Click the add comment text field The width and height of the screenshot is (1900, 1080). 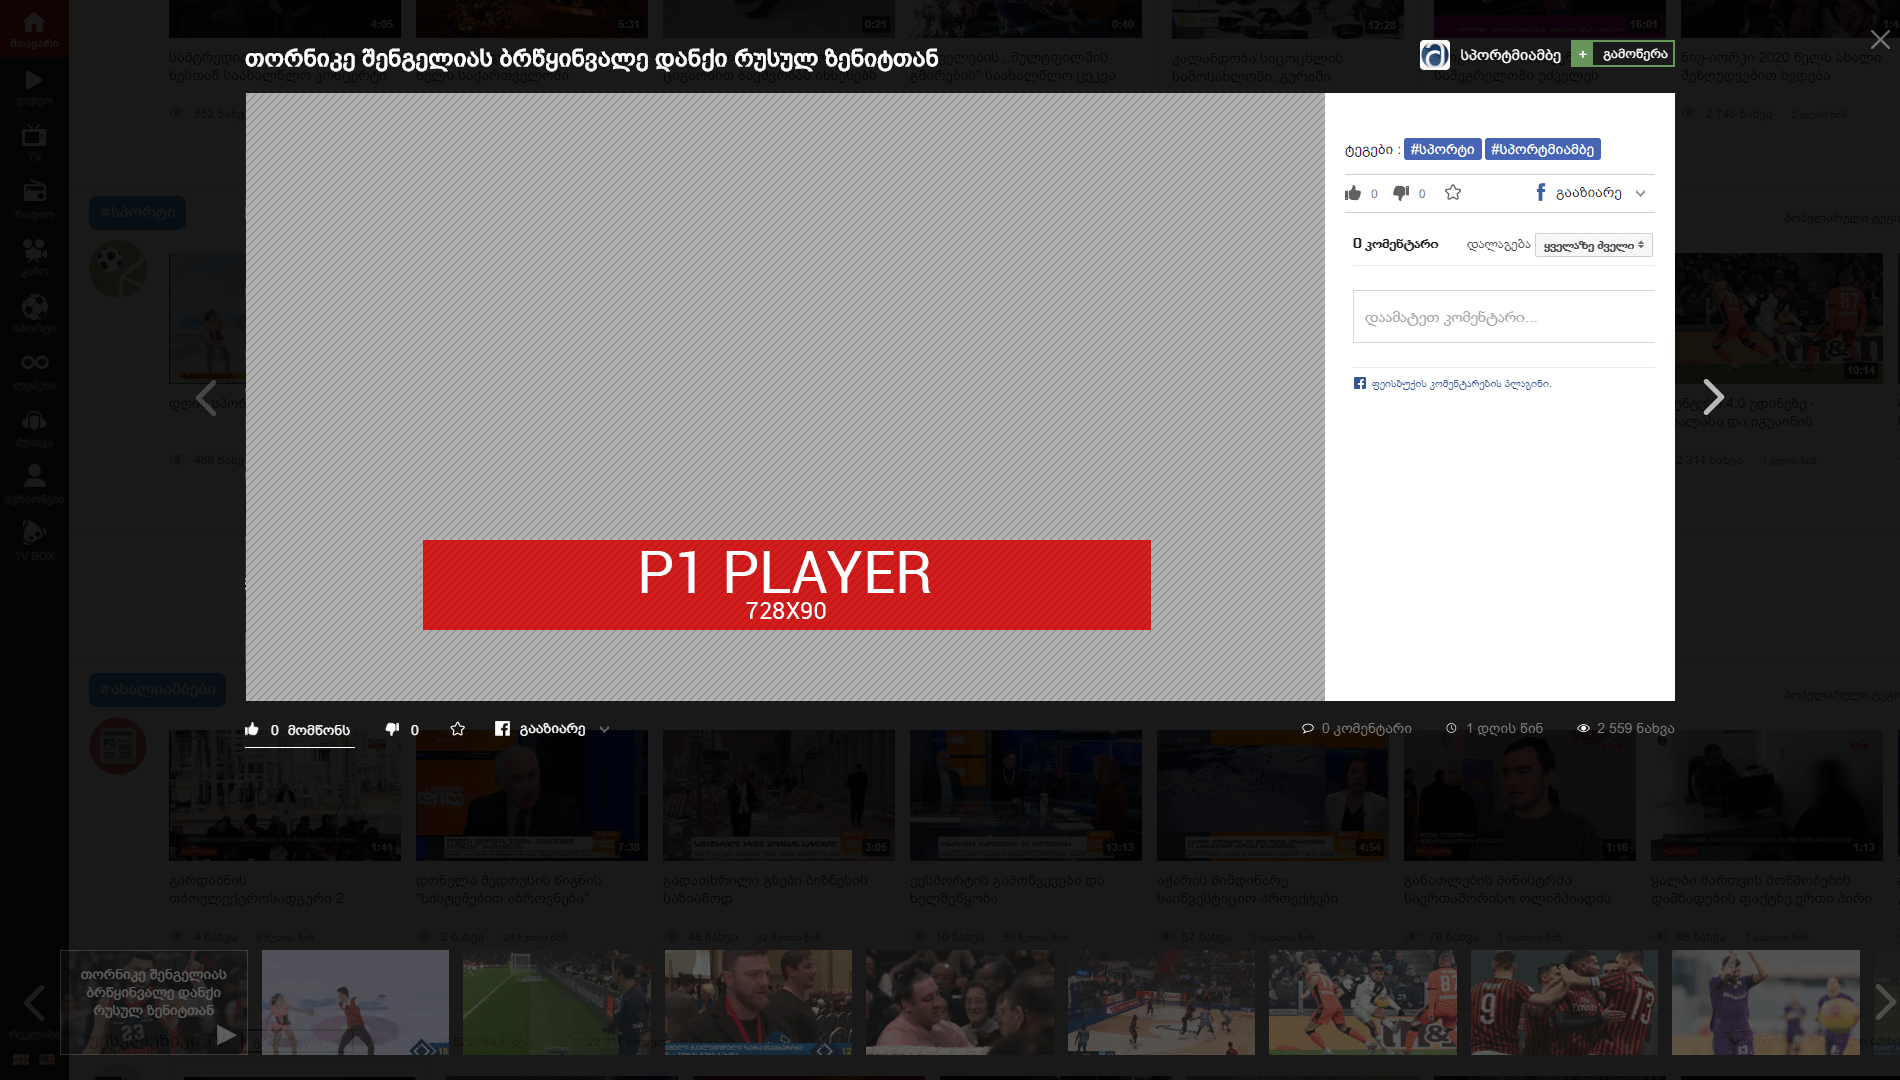tap(1503, 317)
